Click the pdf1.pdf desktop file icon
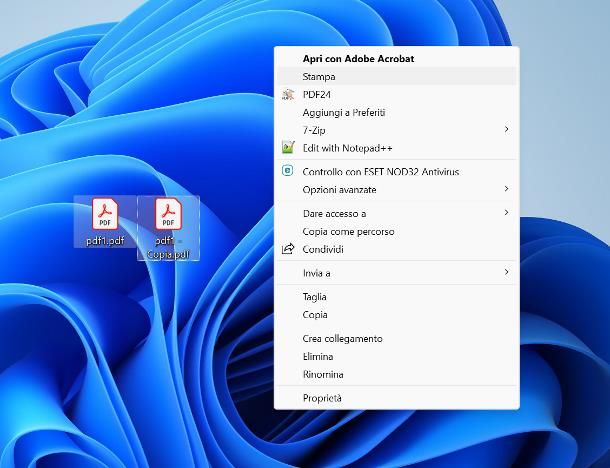The height and width of the screenshot is (468, 610). [x=105, y=214]
